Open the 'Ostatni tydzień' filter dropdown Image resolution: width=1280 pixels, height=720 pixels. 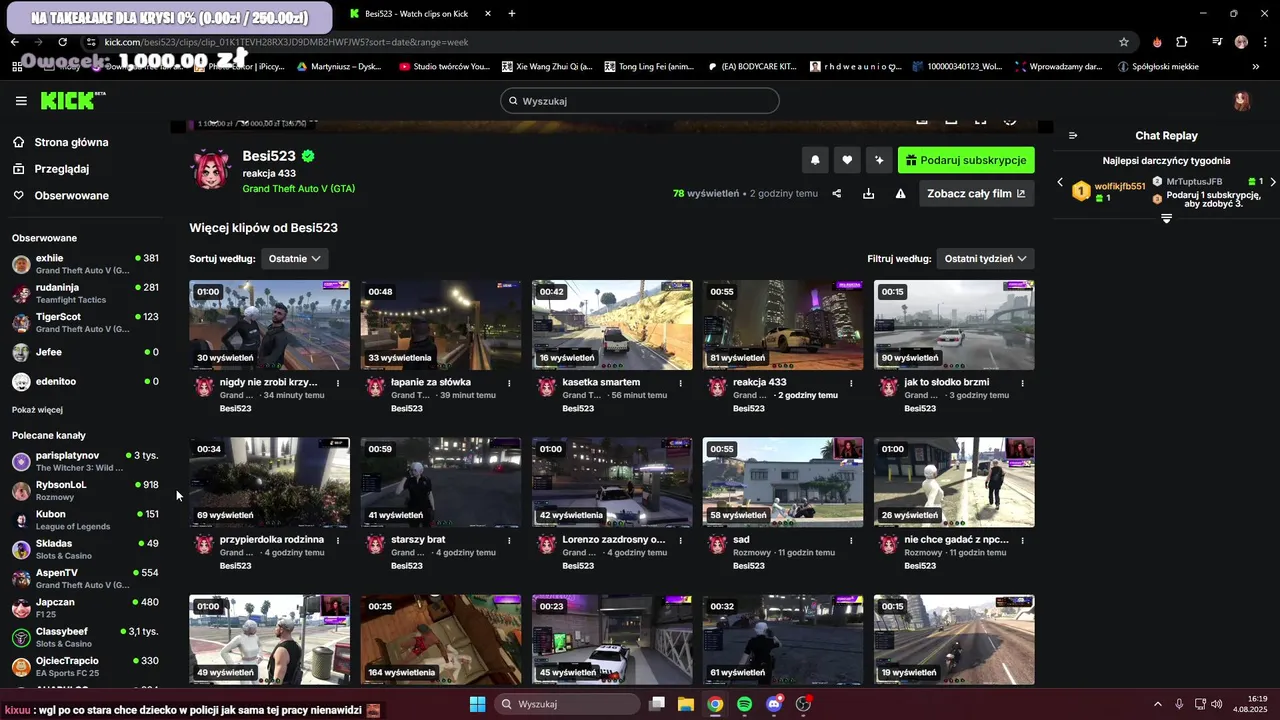(x=986, y=258)
